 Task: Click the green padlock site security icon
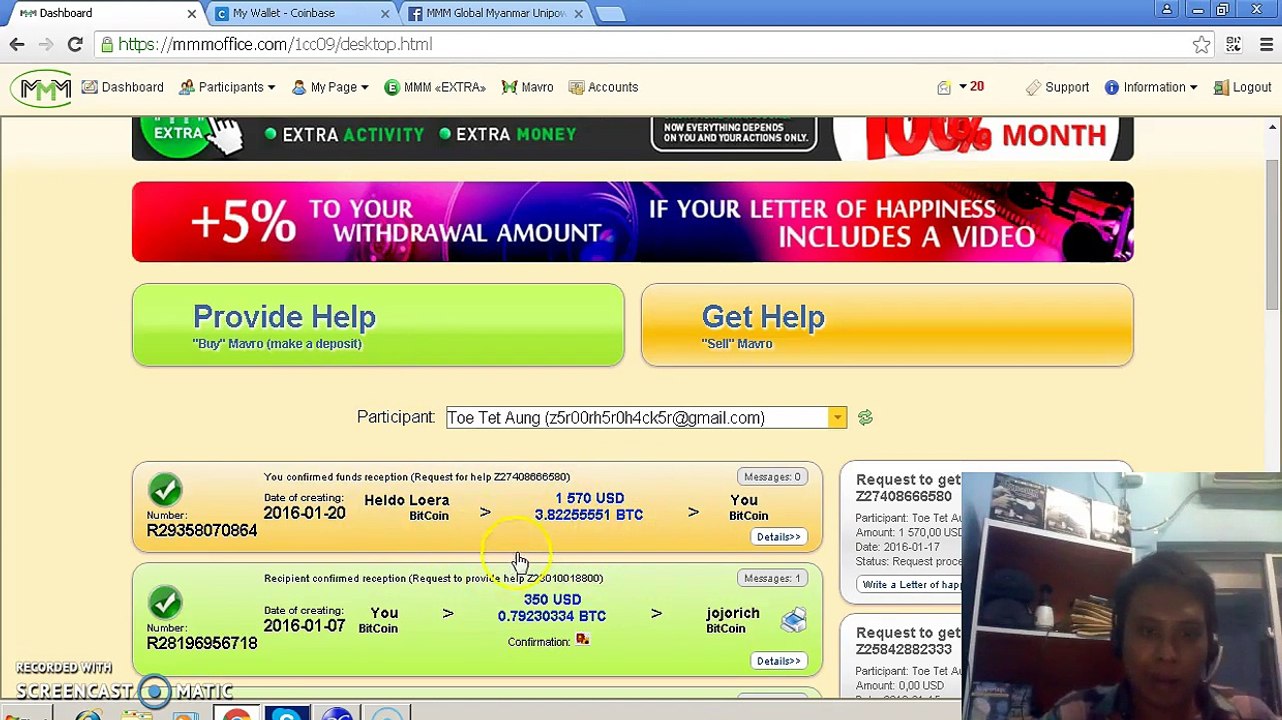(x=107, y=44)
